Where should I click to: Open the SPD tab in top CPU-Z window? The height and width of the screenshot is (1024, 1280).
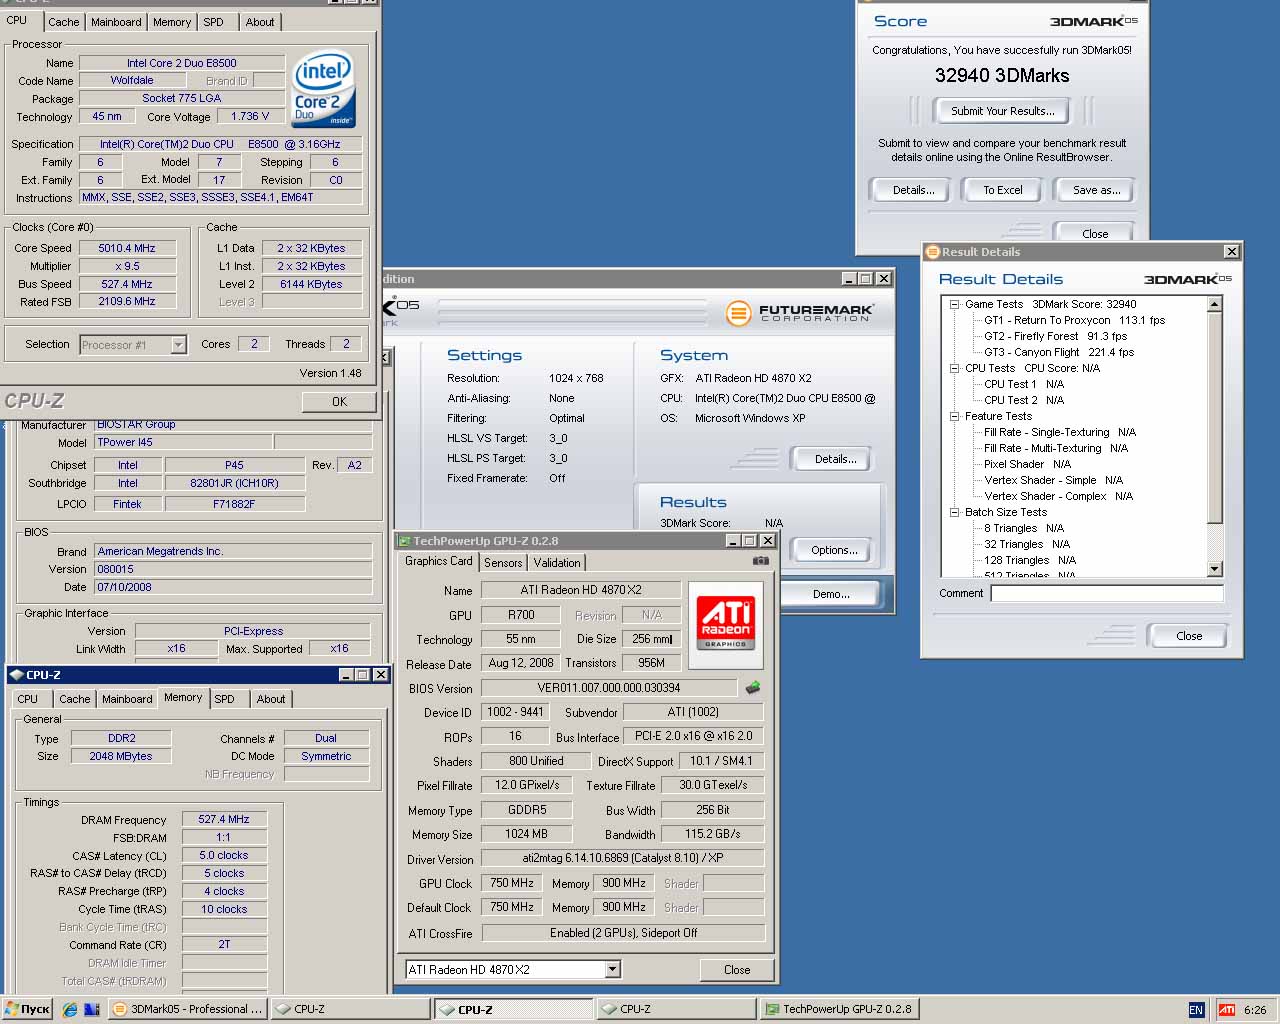click(213, 21)
